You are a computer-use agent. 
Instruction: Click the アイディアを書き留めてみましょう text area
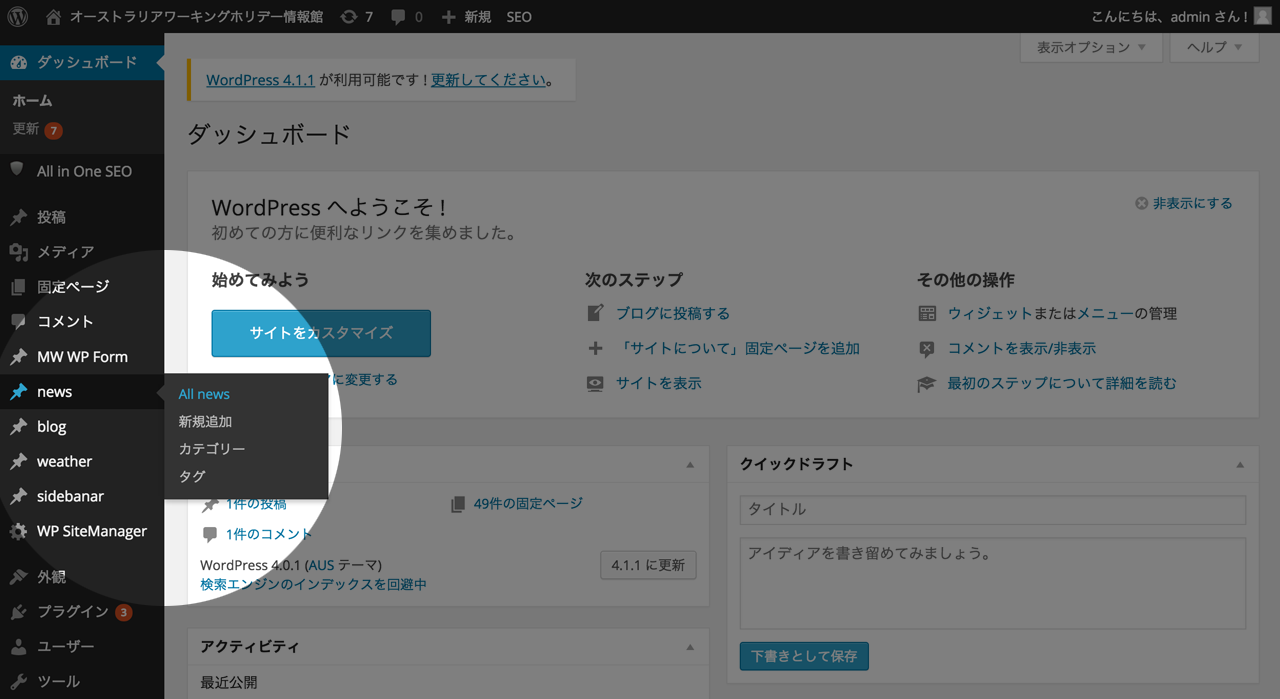(x=993, y=583)
